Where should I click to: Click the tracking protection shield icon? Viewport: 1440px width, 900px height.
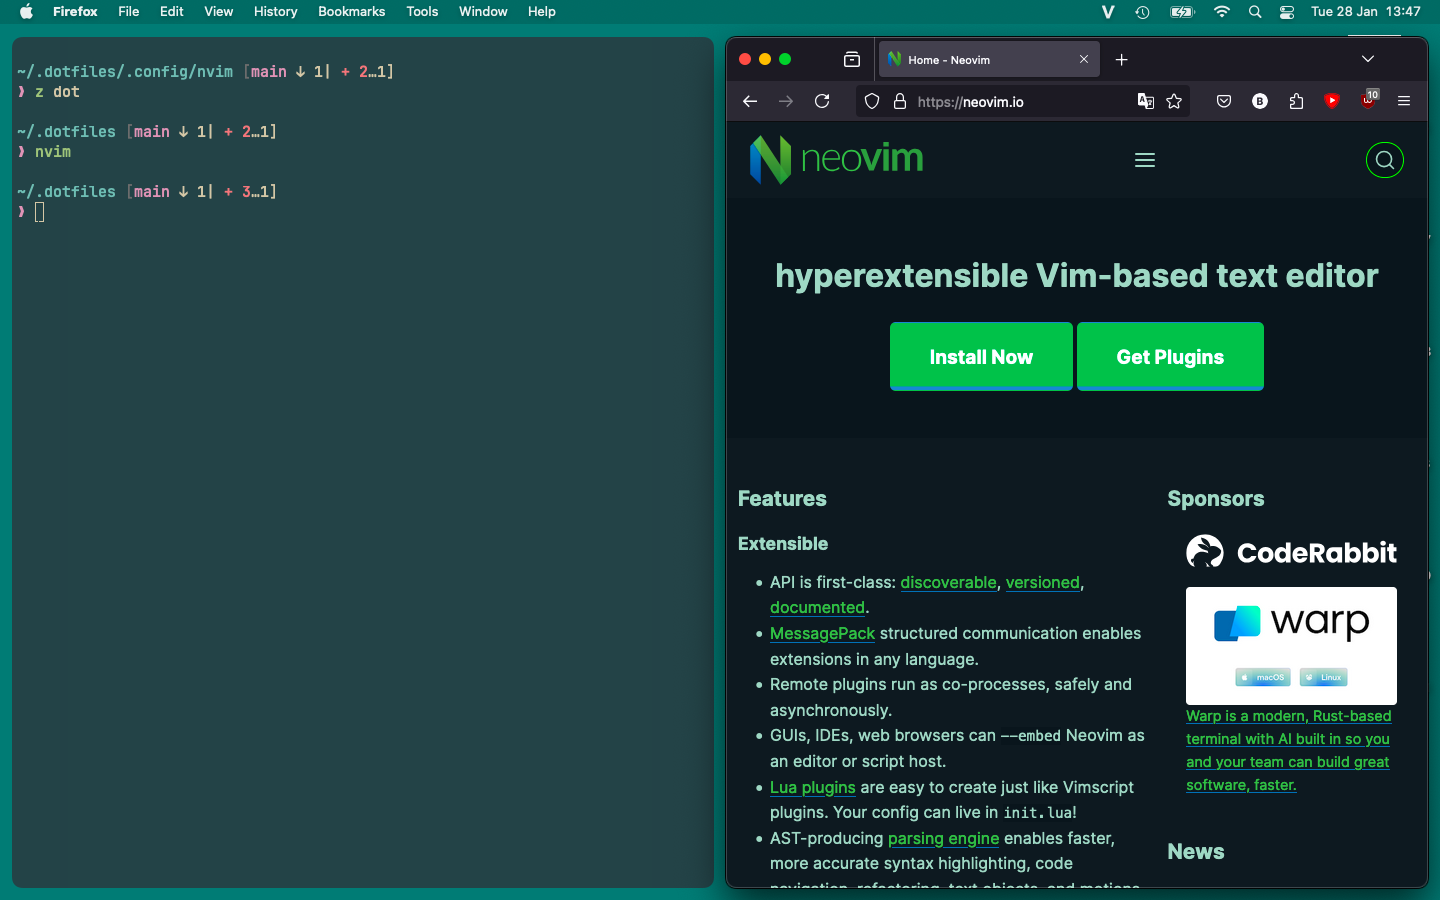872,101
